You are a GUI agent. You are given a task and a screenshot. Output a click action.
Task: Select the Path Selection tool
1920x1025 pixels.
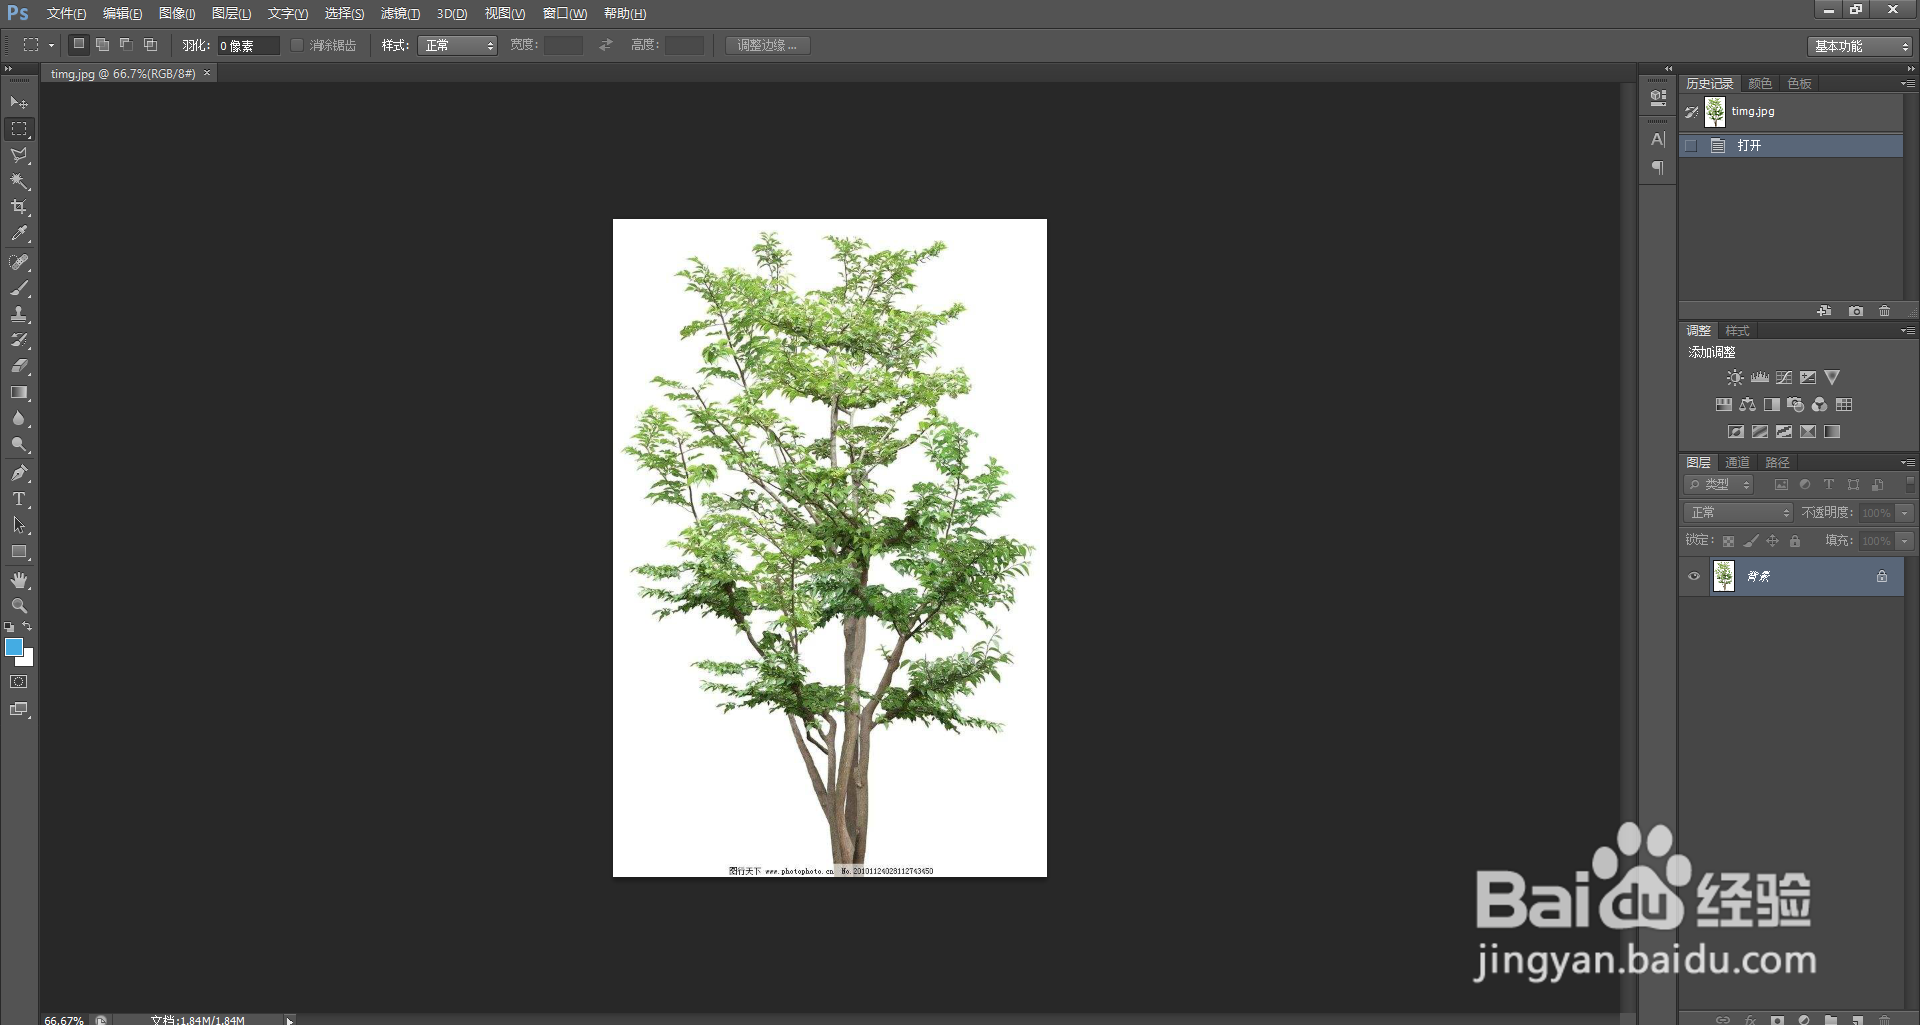(x=19, y=525)
